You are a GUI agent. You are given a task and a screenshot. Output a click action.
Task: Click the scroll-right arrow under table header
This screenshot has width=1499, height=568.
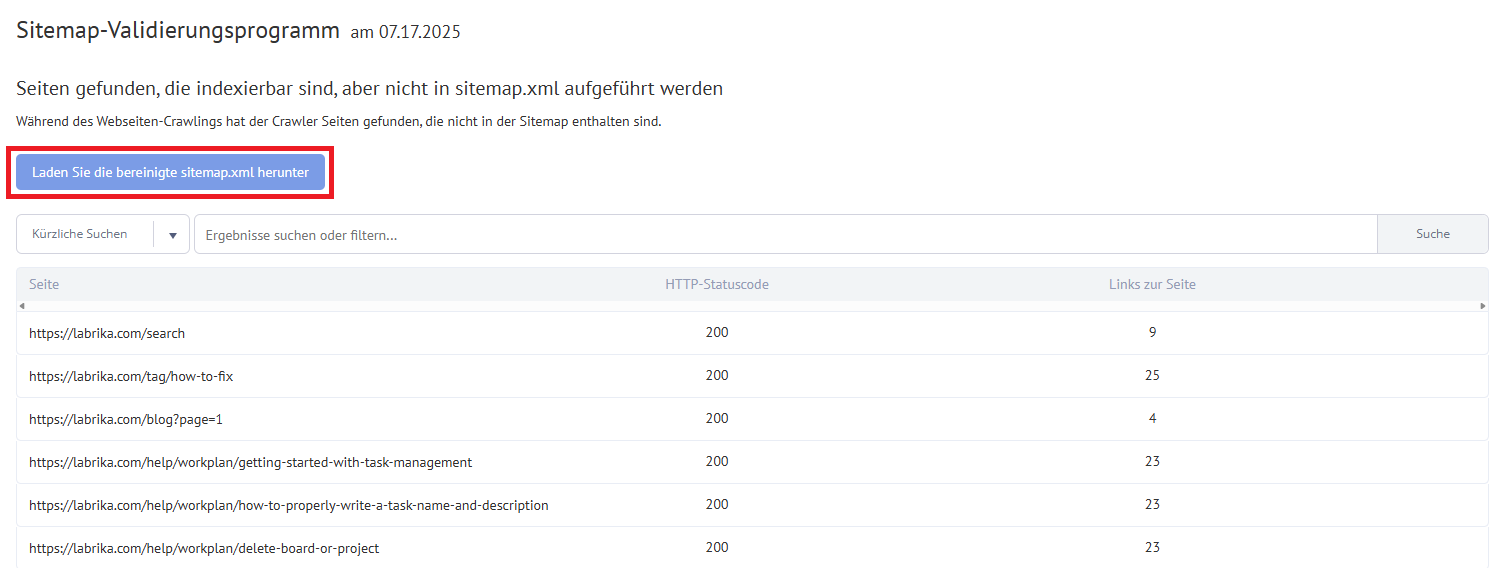(x=1483, y=306)
